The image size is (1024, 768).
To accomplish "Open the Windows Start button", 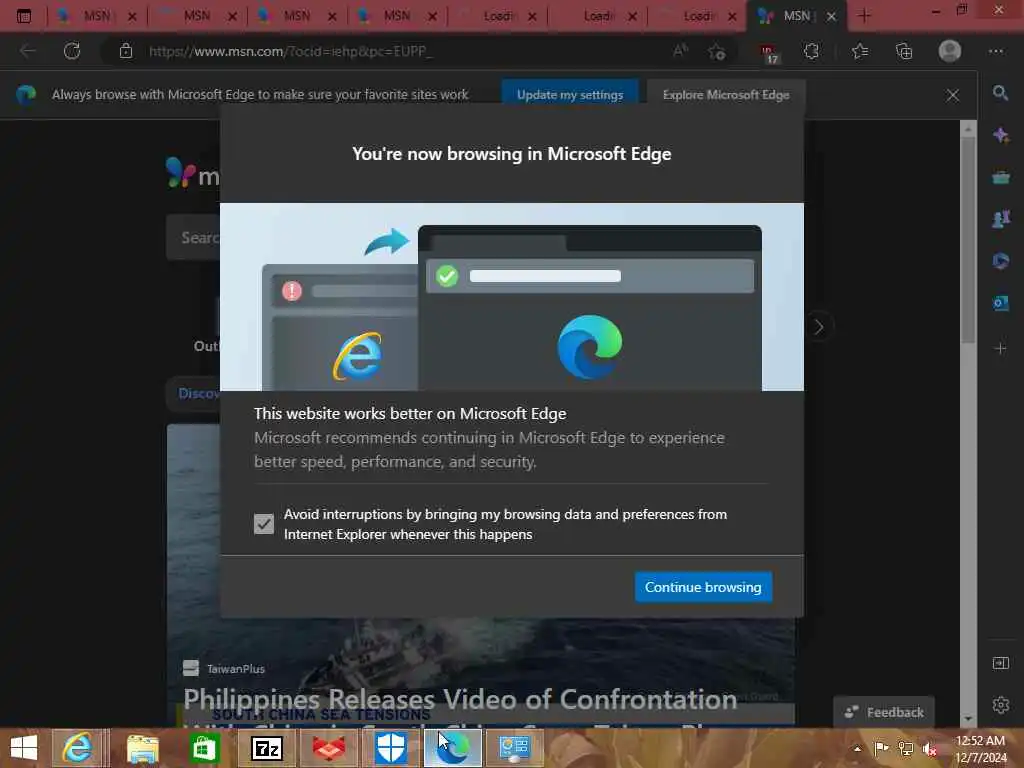I will coord(24,748).
